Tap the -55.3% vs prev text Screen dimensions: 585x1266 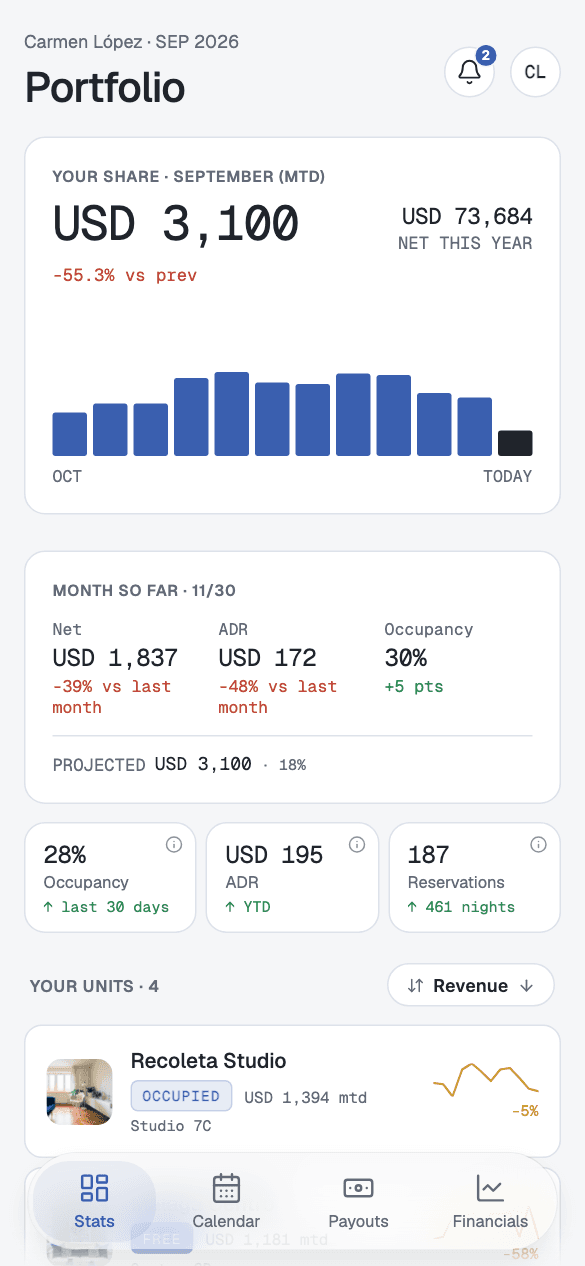coord(125,275)
